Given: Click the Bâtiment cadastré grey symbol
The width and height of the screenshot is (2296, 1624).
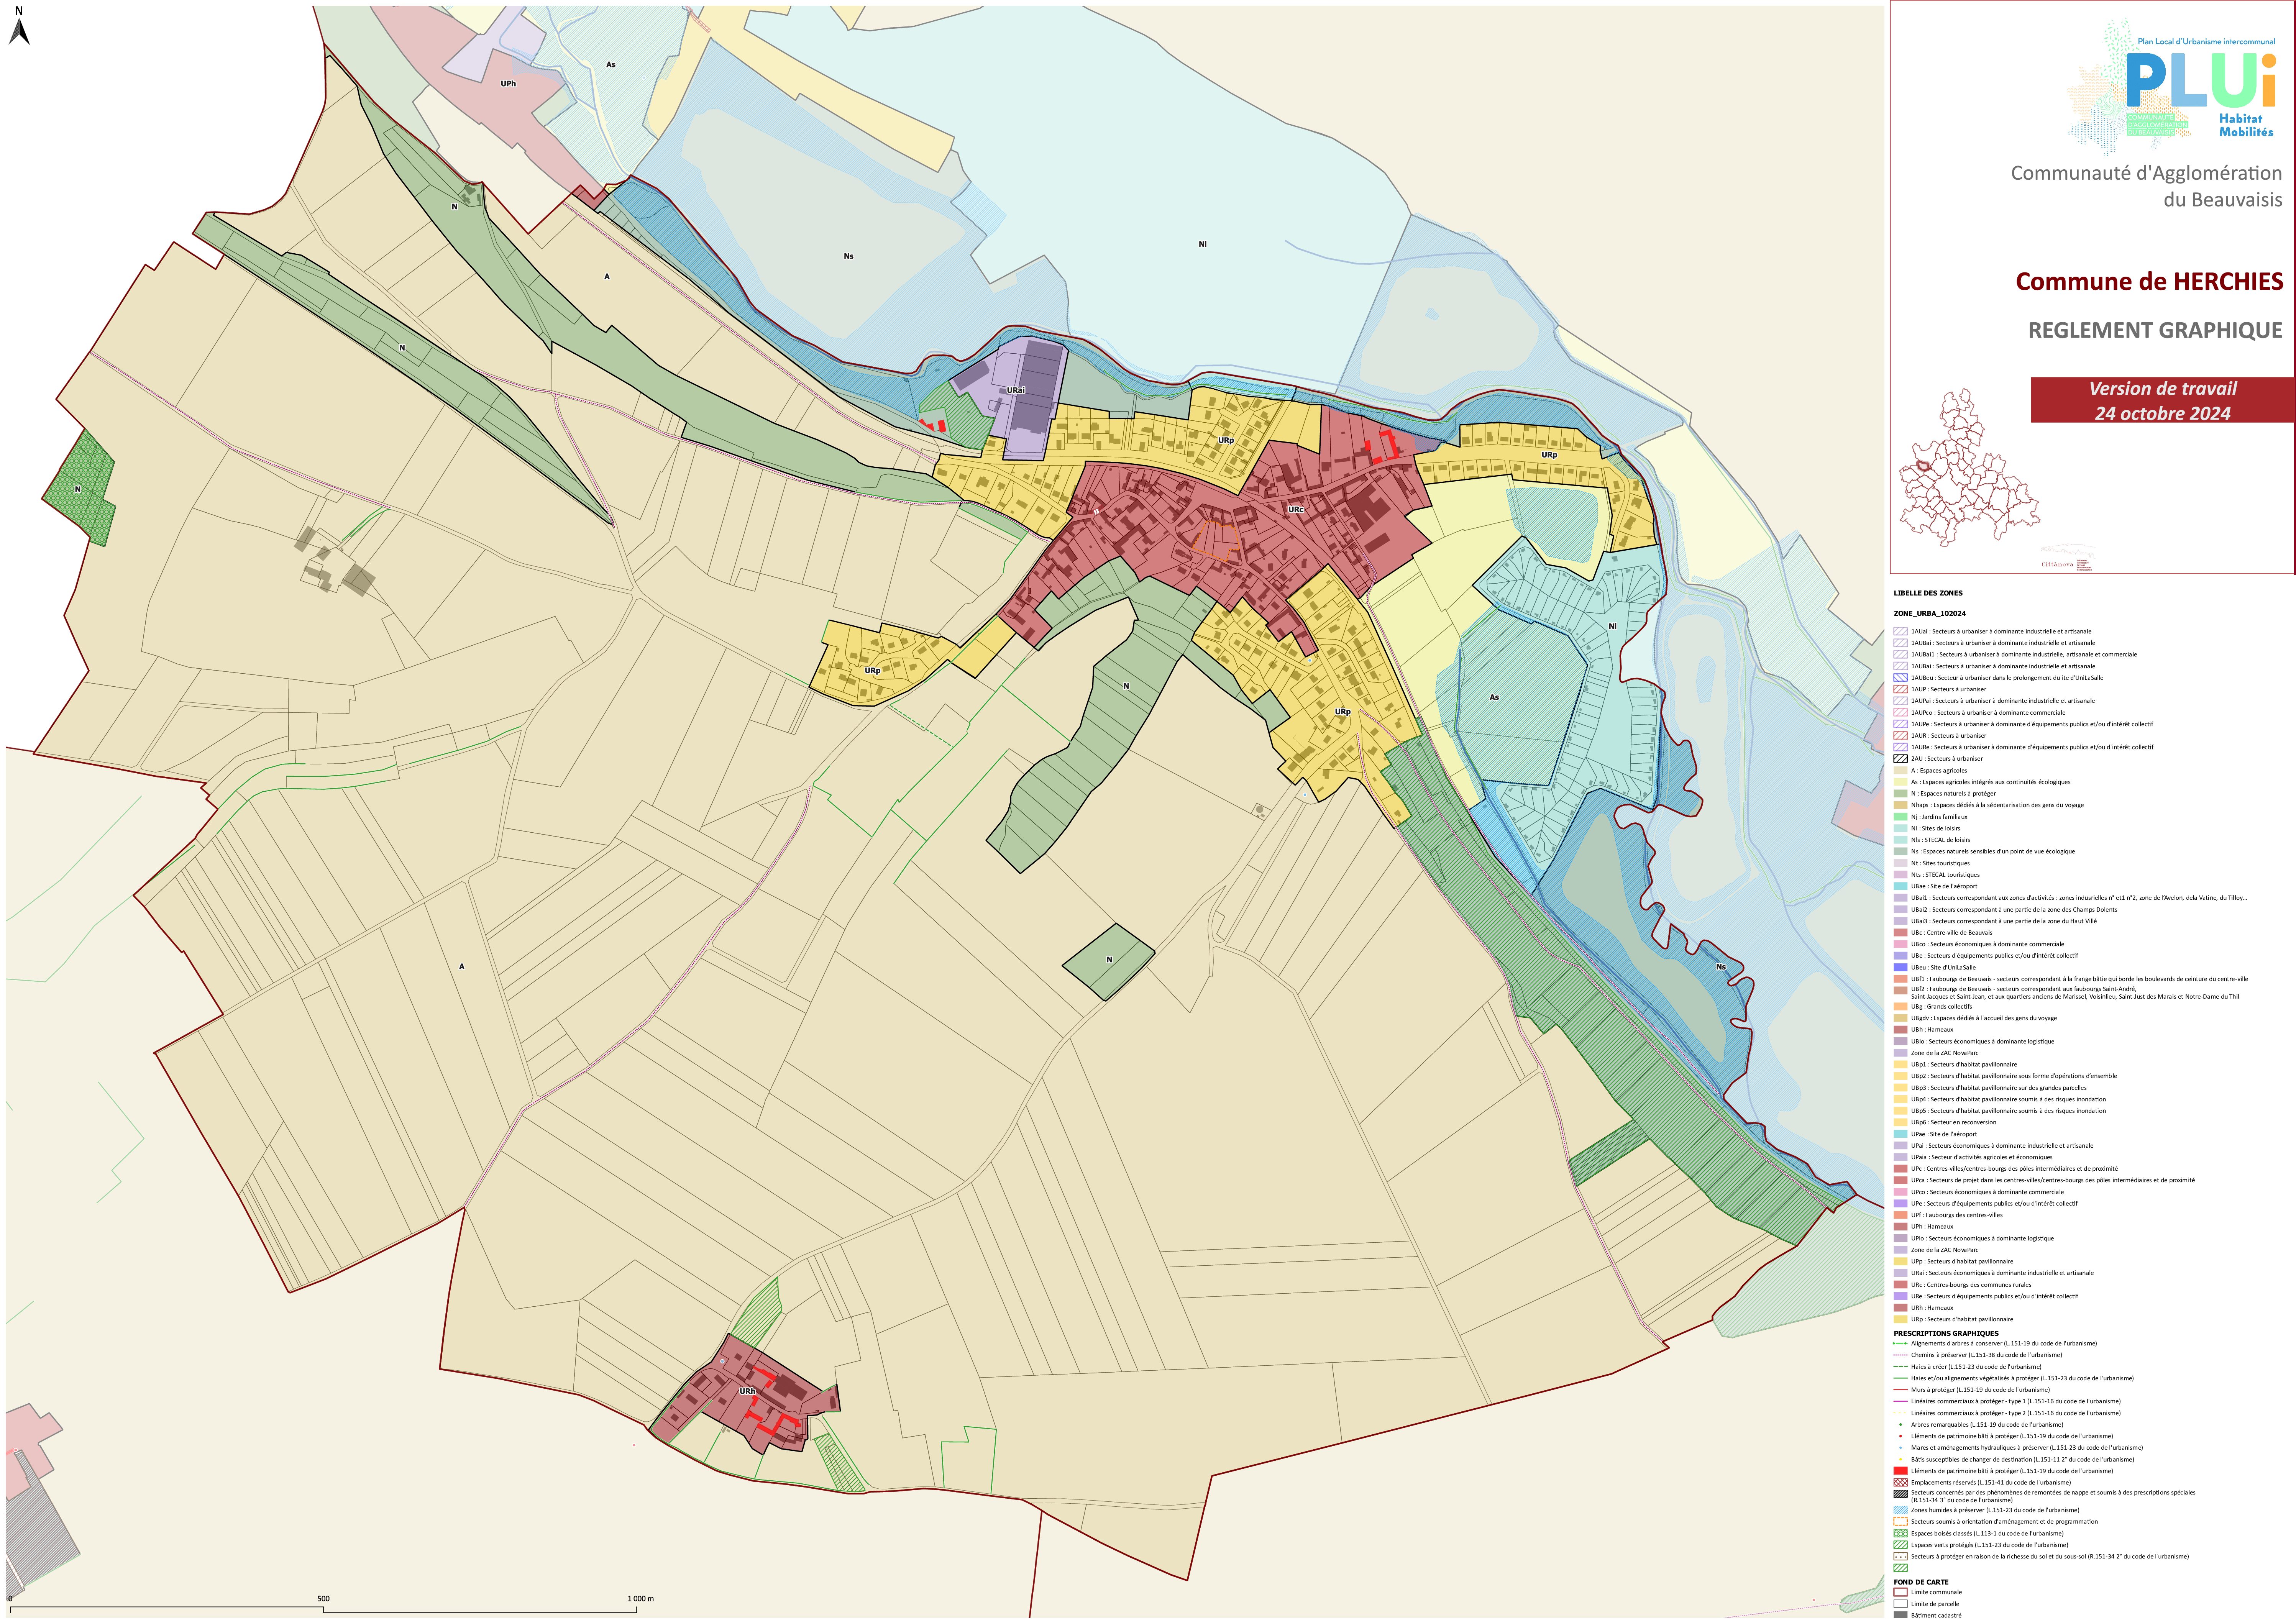Looking at the screenshot, I should click(1900, 1615).
